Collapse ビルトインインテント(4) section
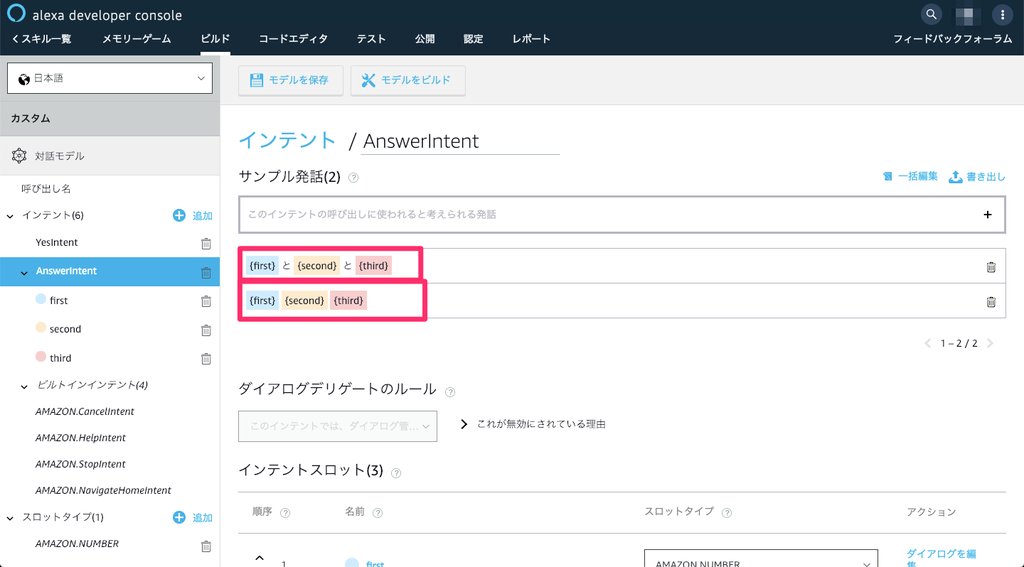This screenshot has width=1024, height=567. tap(24, 387)
